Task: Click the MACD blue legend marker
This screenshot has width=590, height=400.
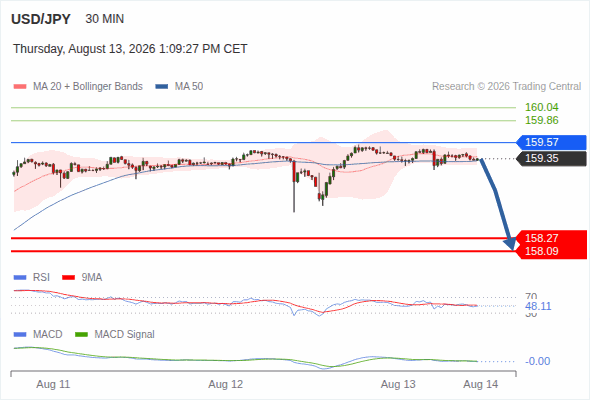Action: click(x=20, y=335)
